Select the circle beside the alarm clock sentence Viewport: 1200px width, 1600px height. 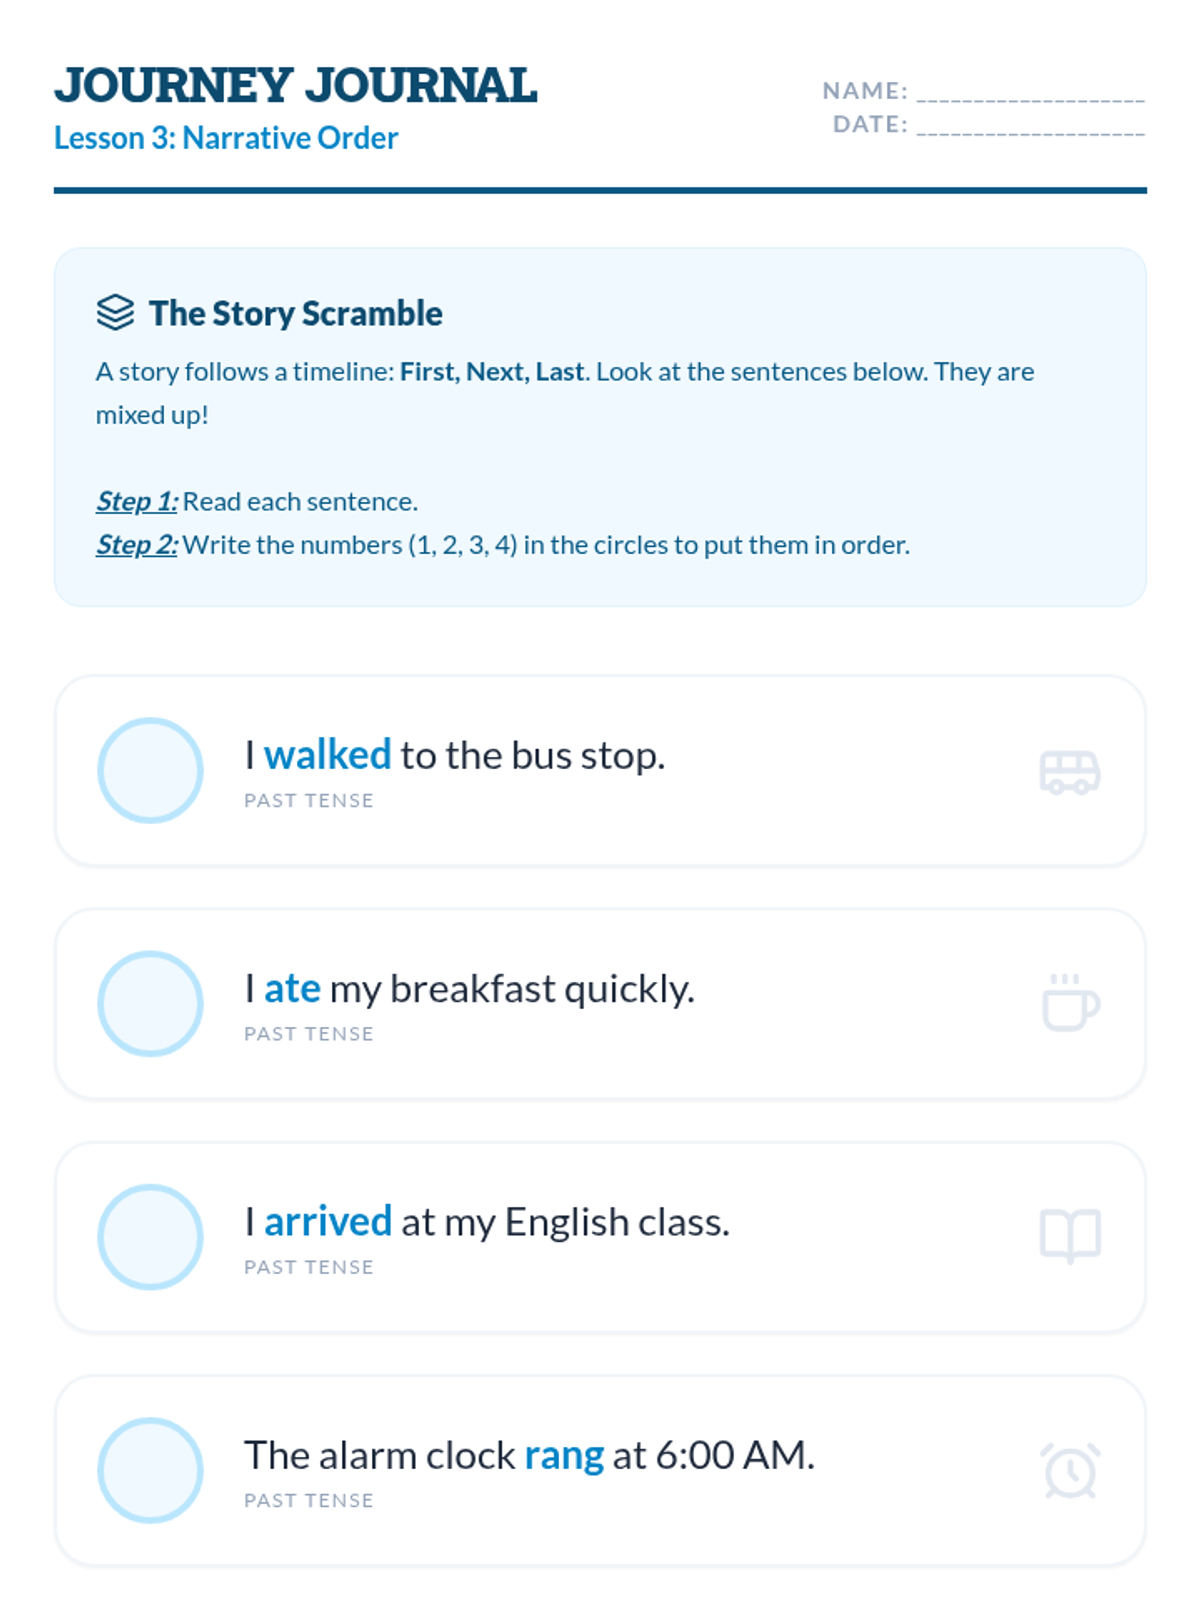(x=150, y=1470)
